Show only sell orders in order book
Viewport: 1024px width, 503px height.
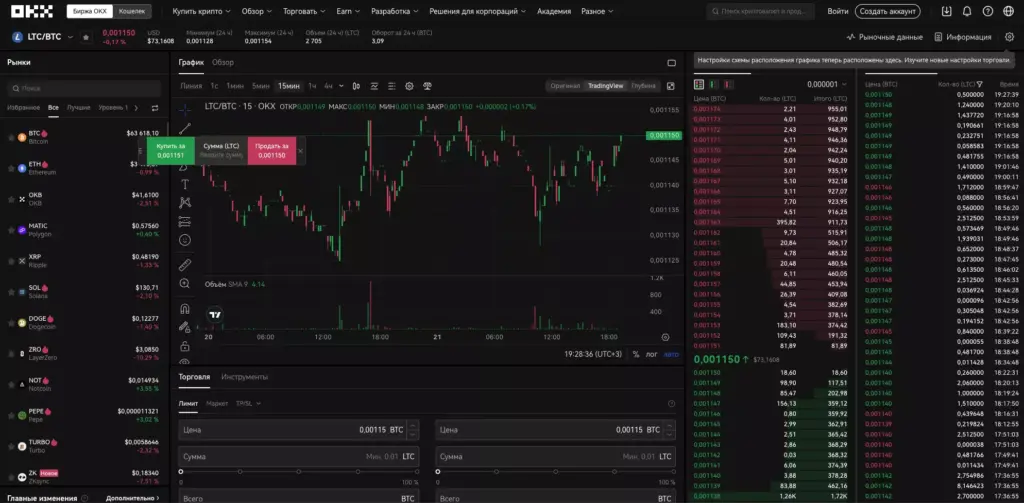728,84
